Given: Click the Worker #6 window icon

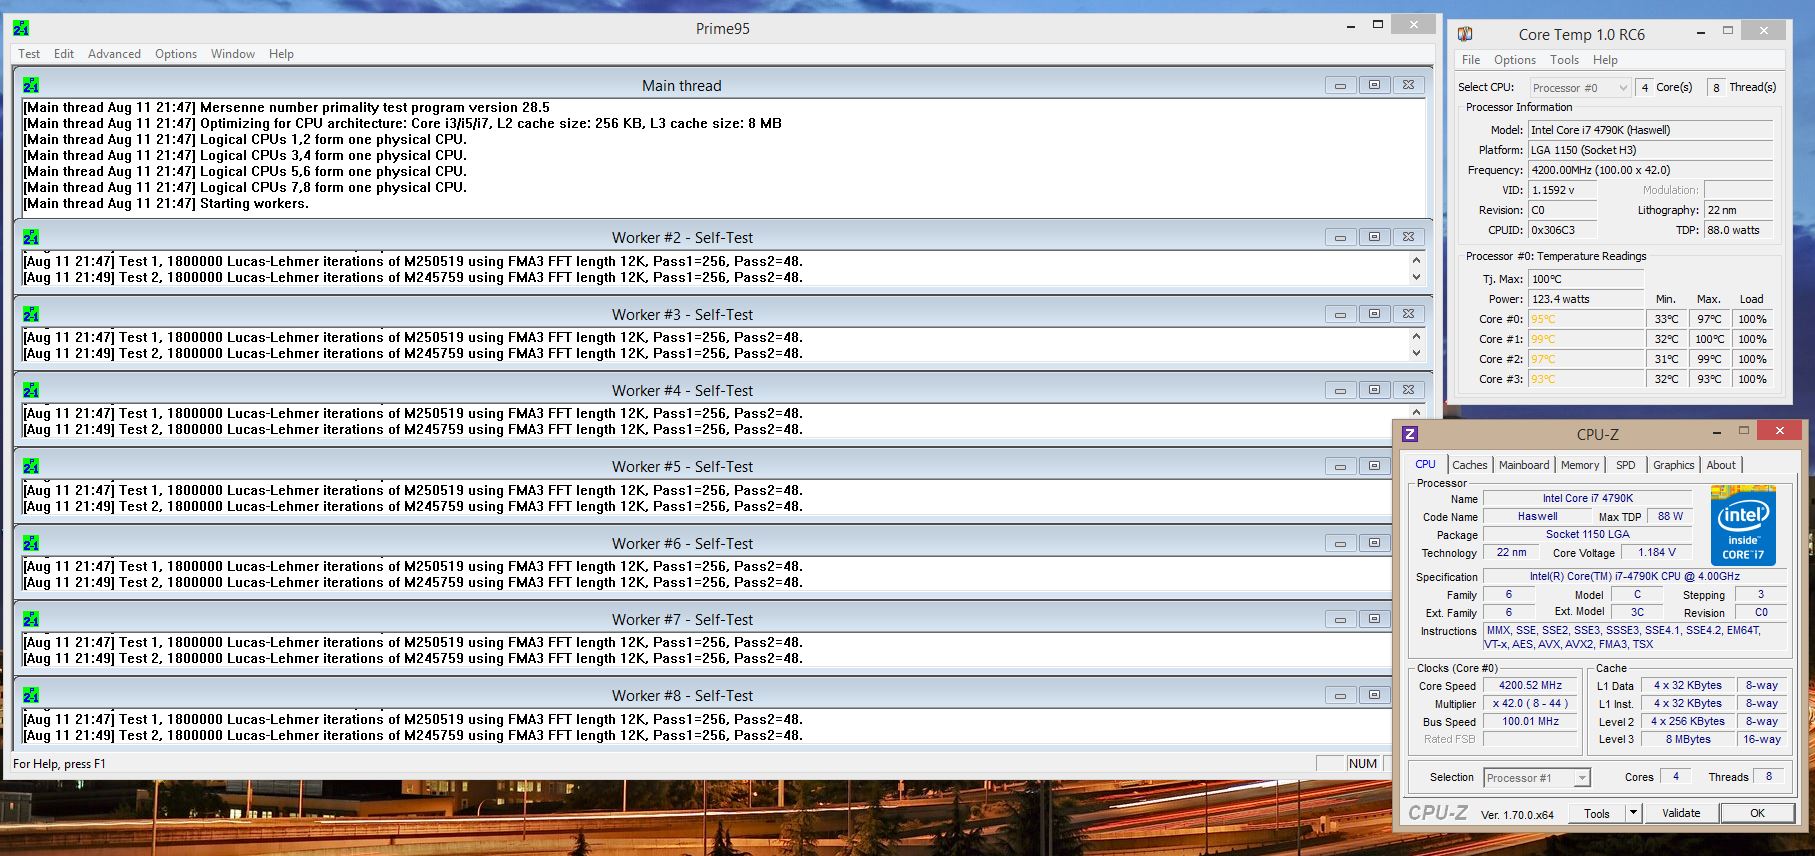Looking at the screenshot, I should tap(31, 543).
